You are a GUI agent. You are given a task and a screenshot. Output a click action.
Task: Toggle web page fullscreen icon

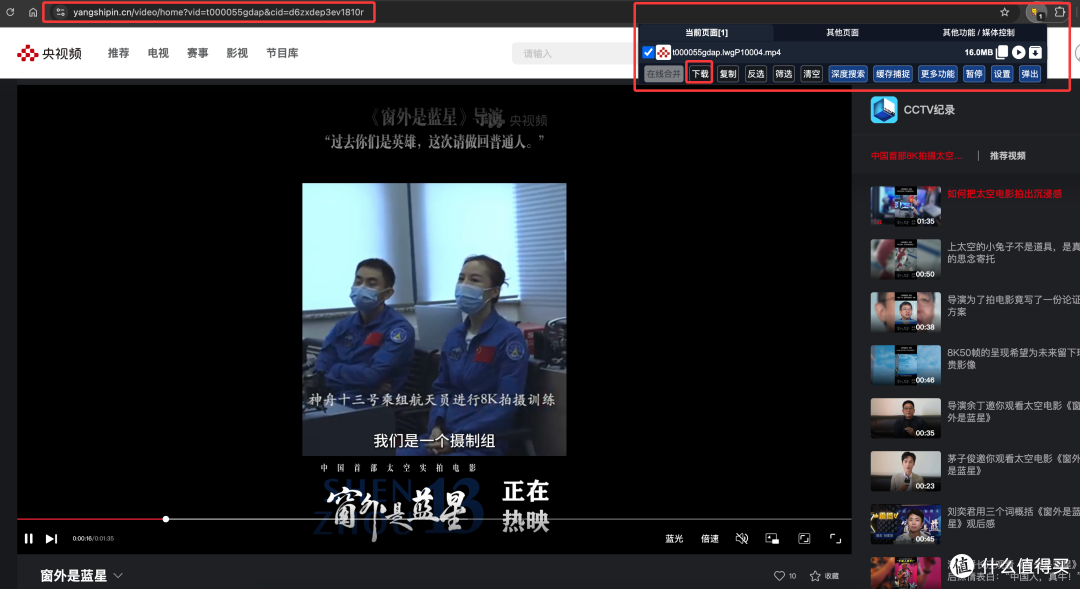pyautogui.click(x=804, y=539)
